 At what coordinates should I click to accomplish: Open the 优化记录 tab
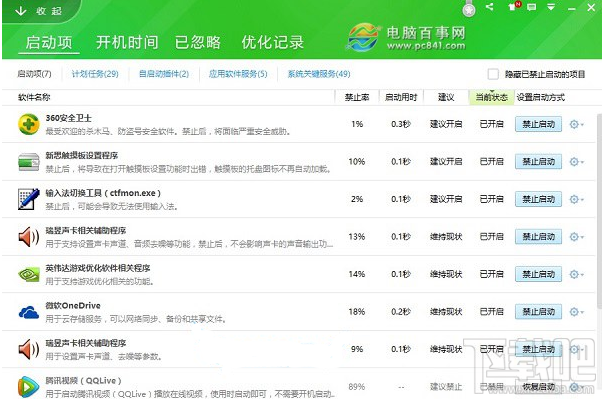tap(273, 42)
